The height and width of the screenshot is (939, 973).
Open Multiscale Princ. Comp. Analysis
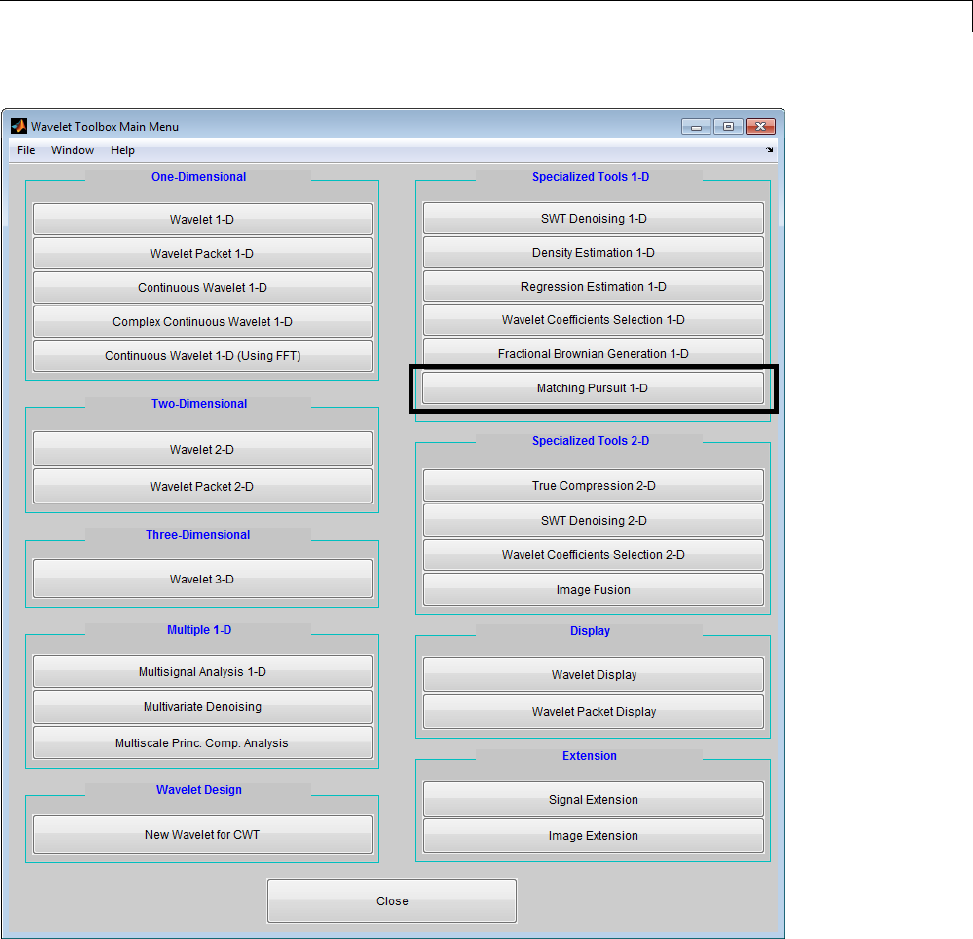click(202, 742)
